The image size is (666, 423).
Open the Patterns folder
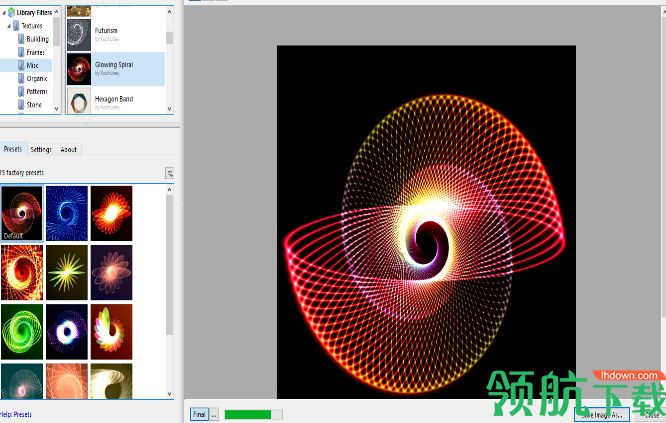[x=37, y=92]
